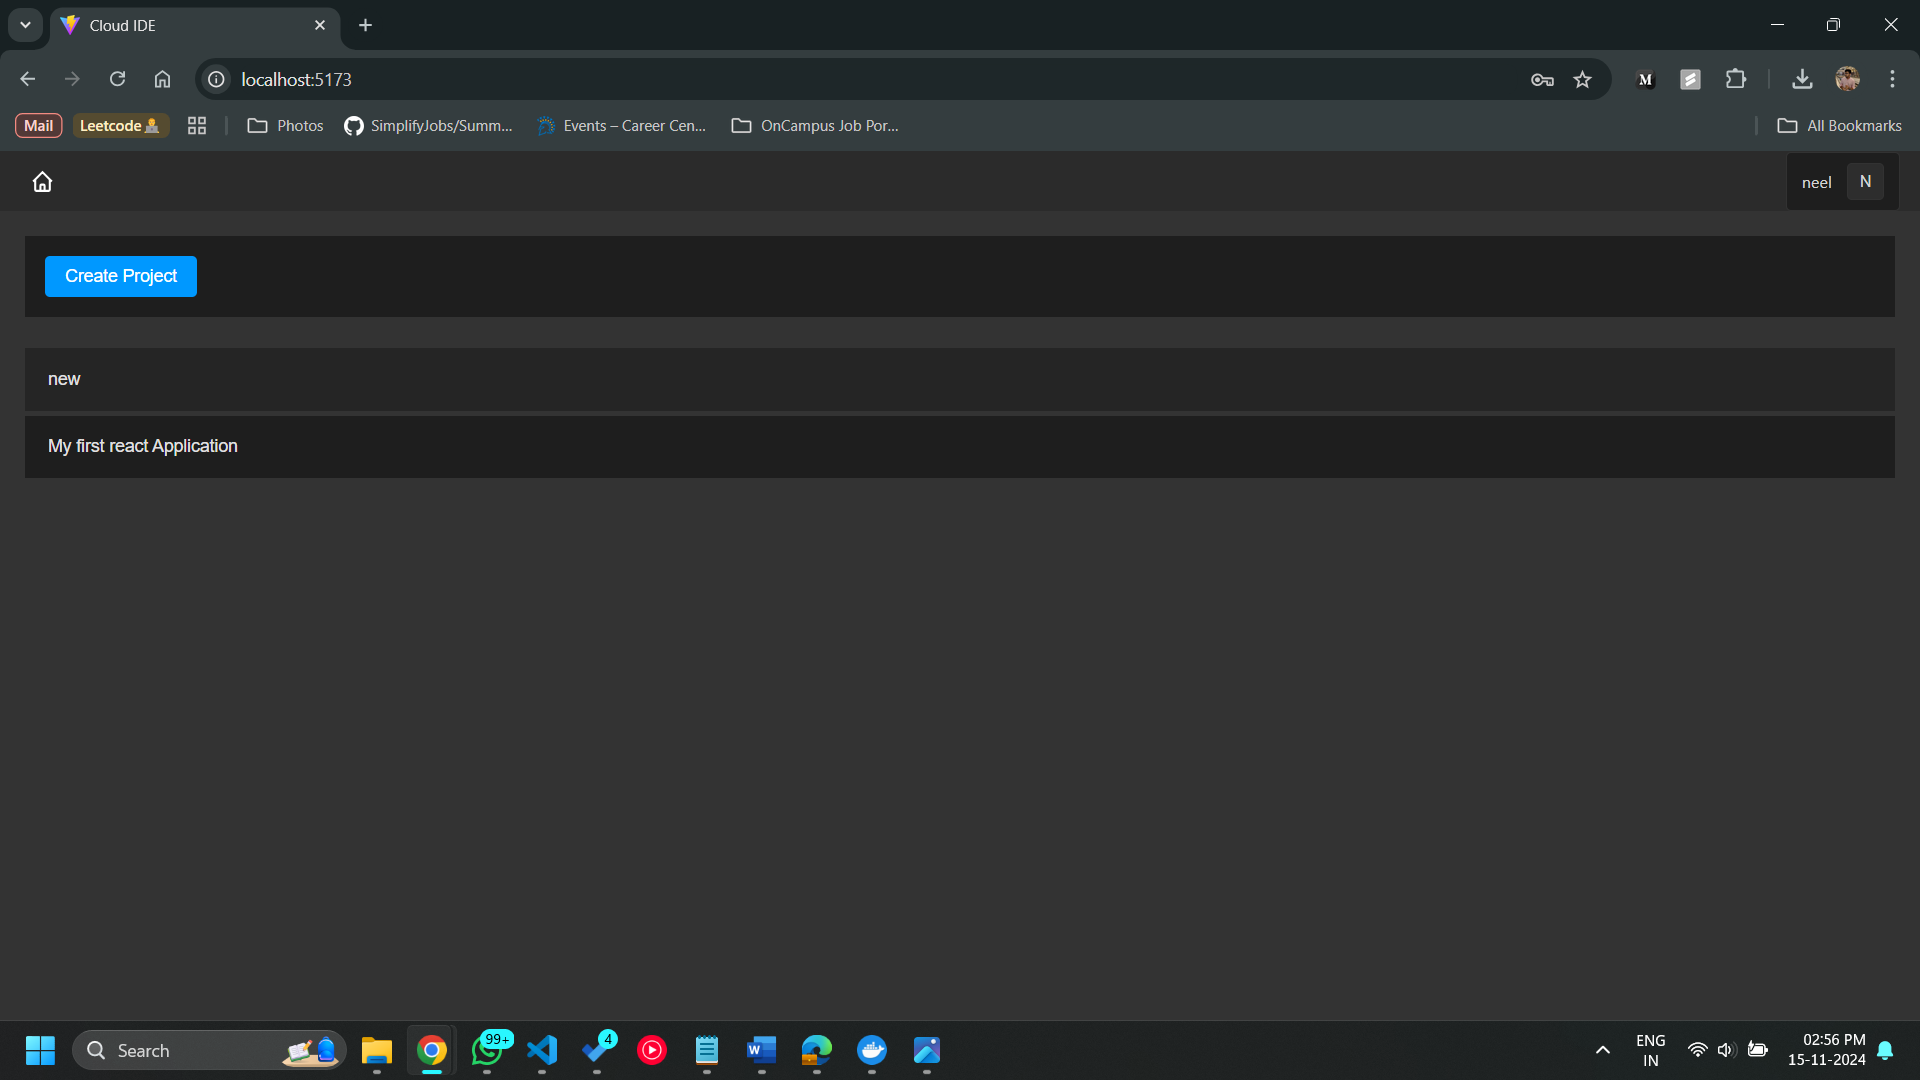Open the Leetcode bookmark
The width and height of the screenshot is (1920, 1080).
[x=120, y=126]
